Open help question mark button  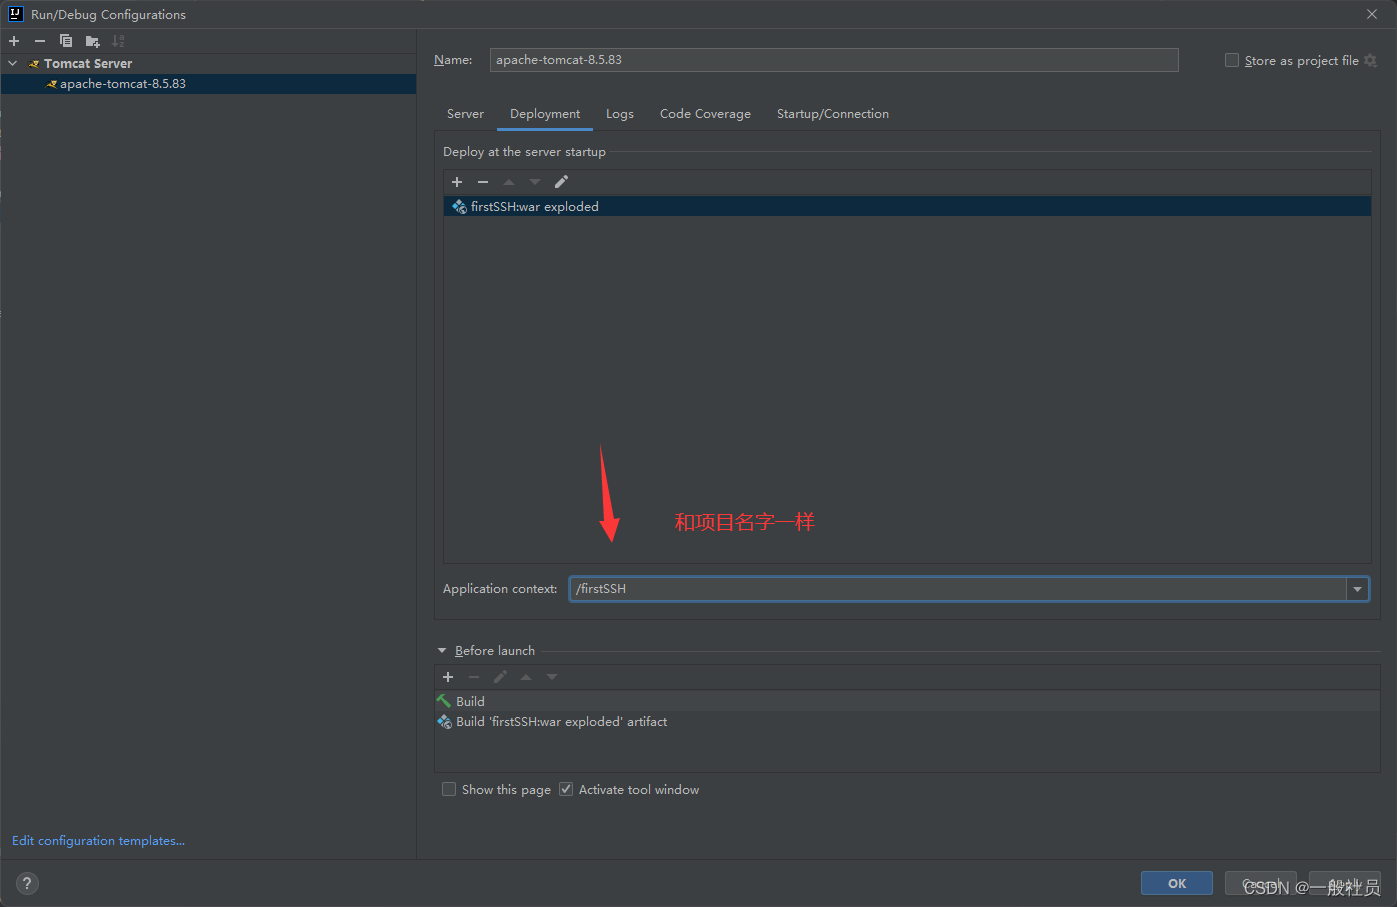pos(27,883)
